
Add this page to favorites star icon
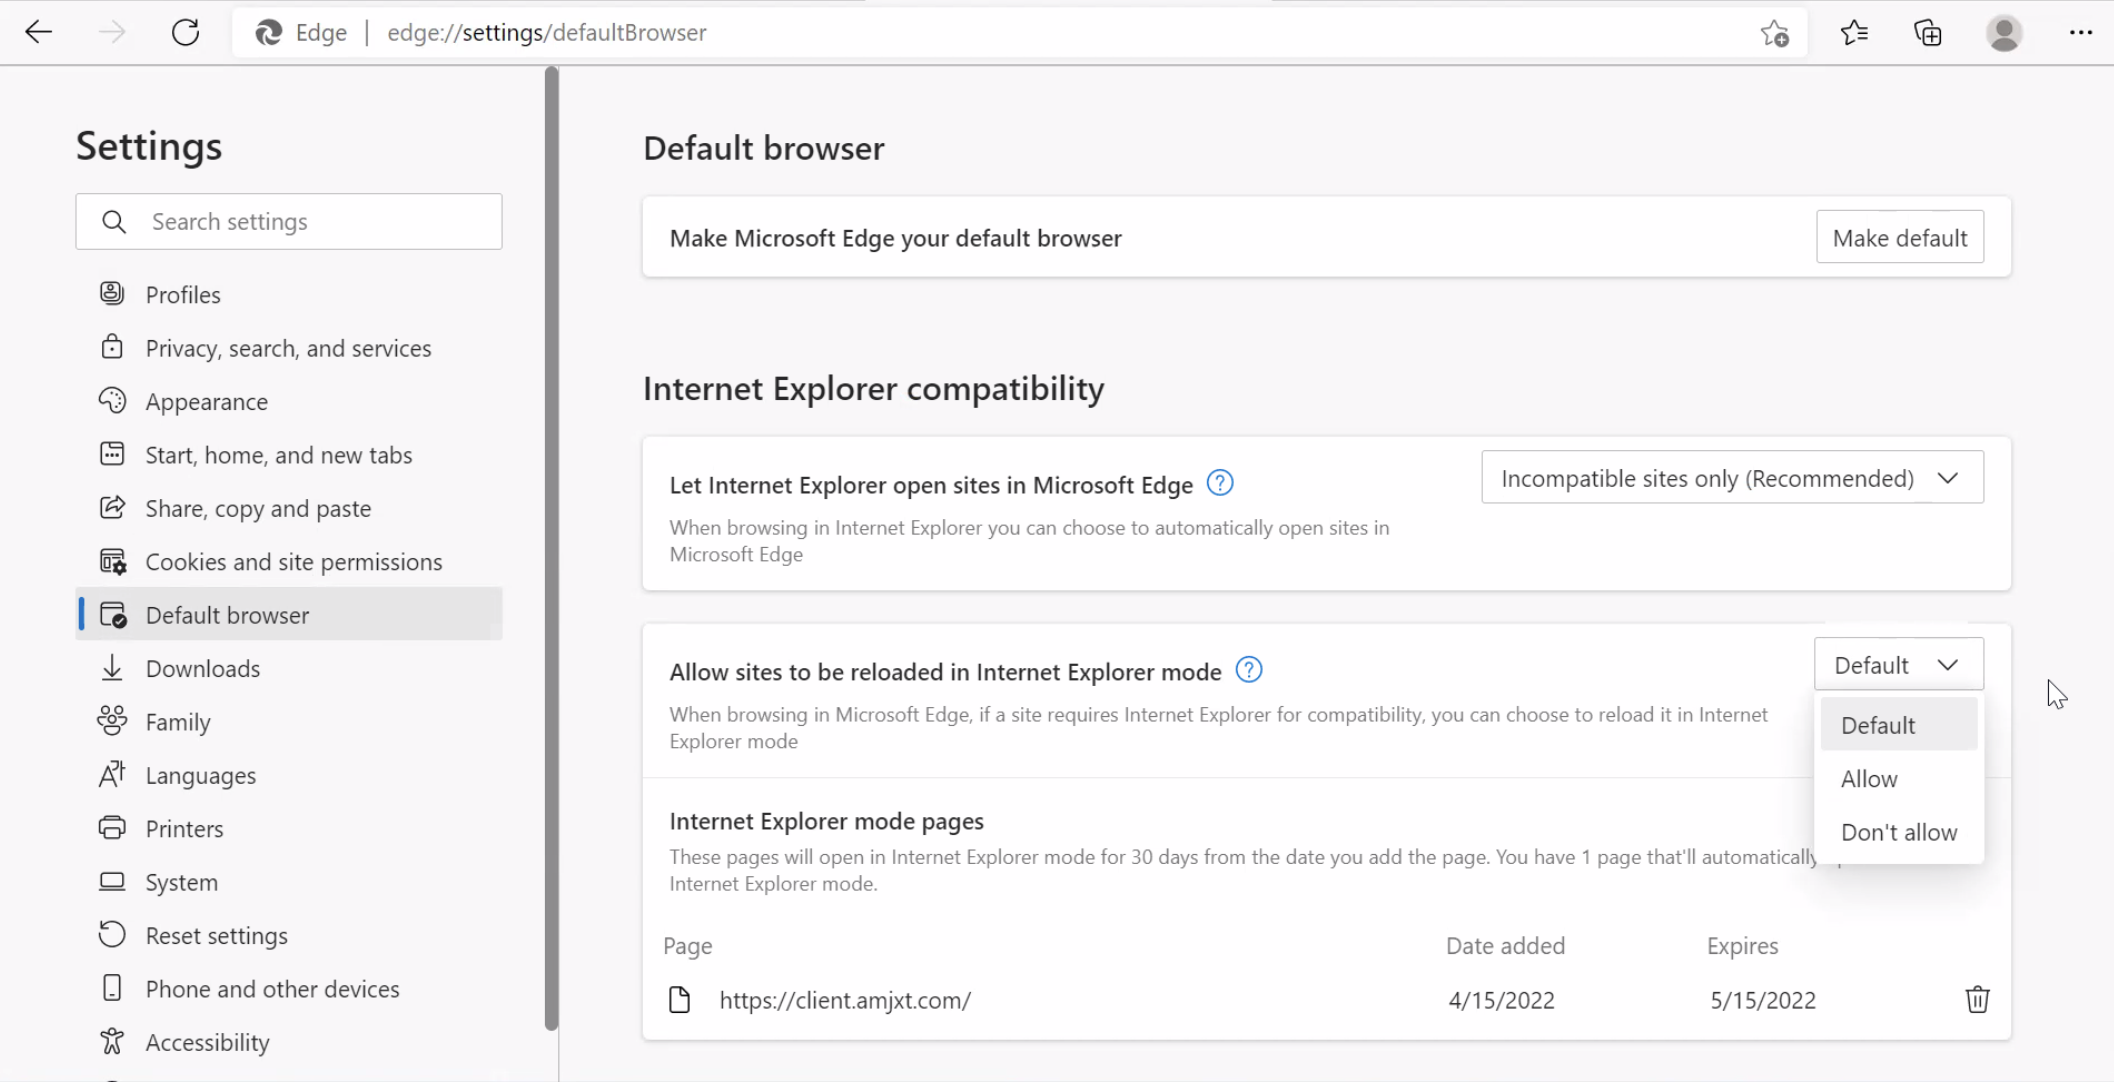point(1775,33)
